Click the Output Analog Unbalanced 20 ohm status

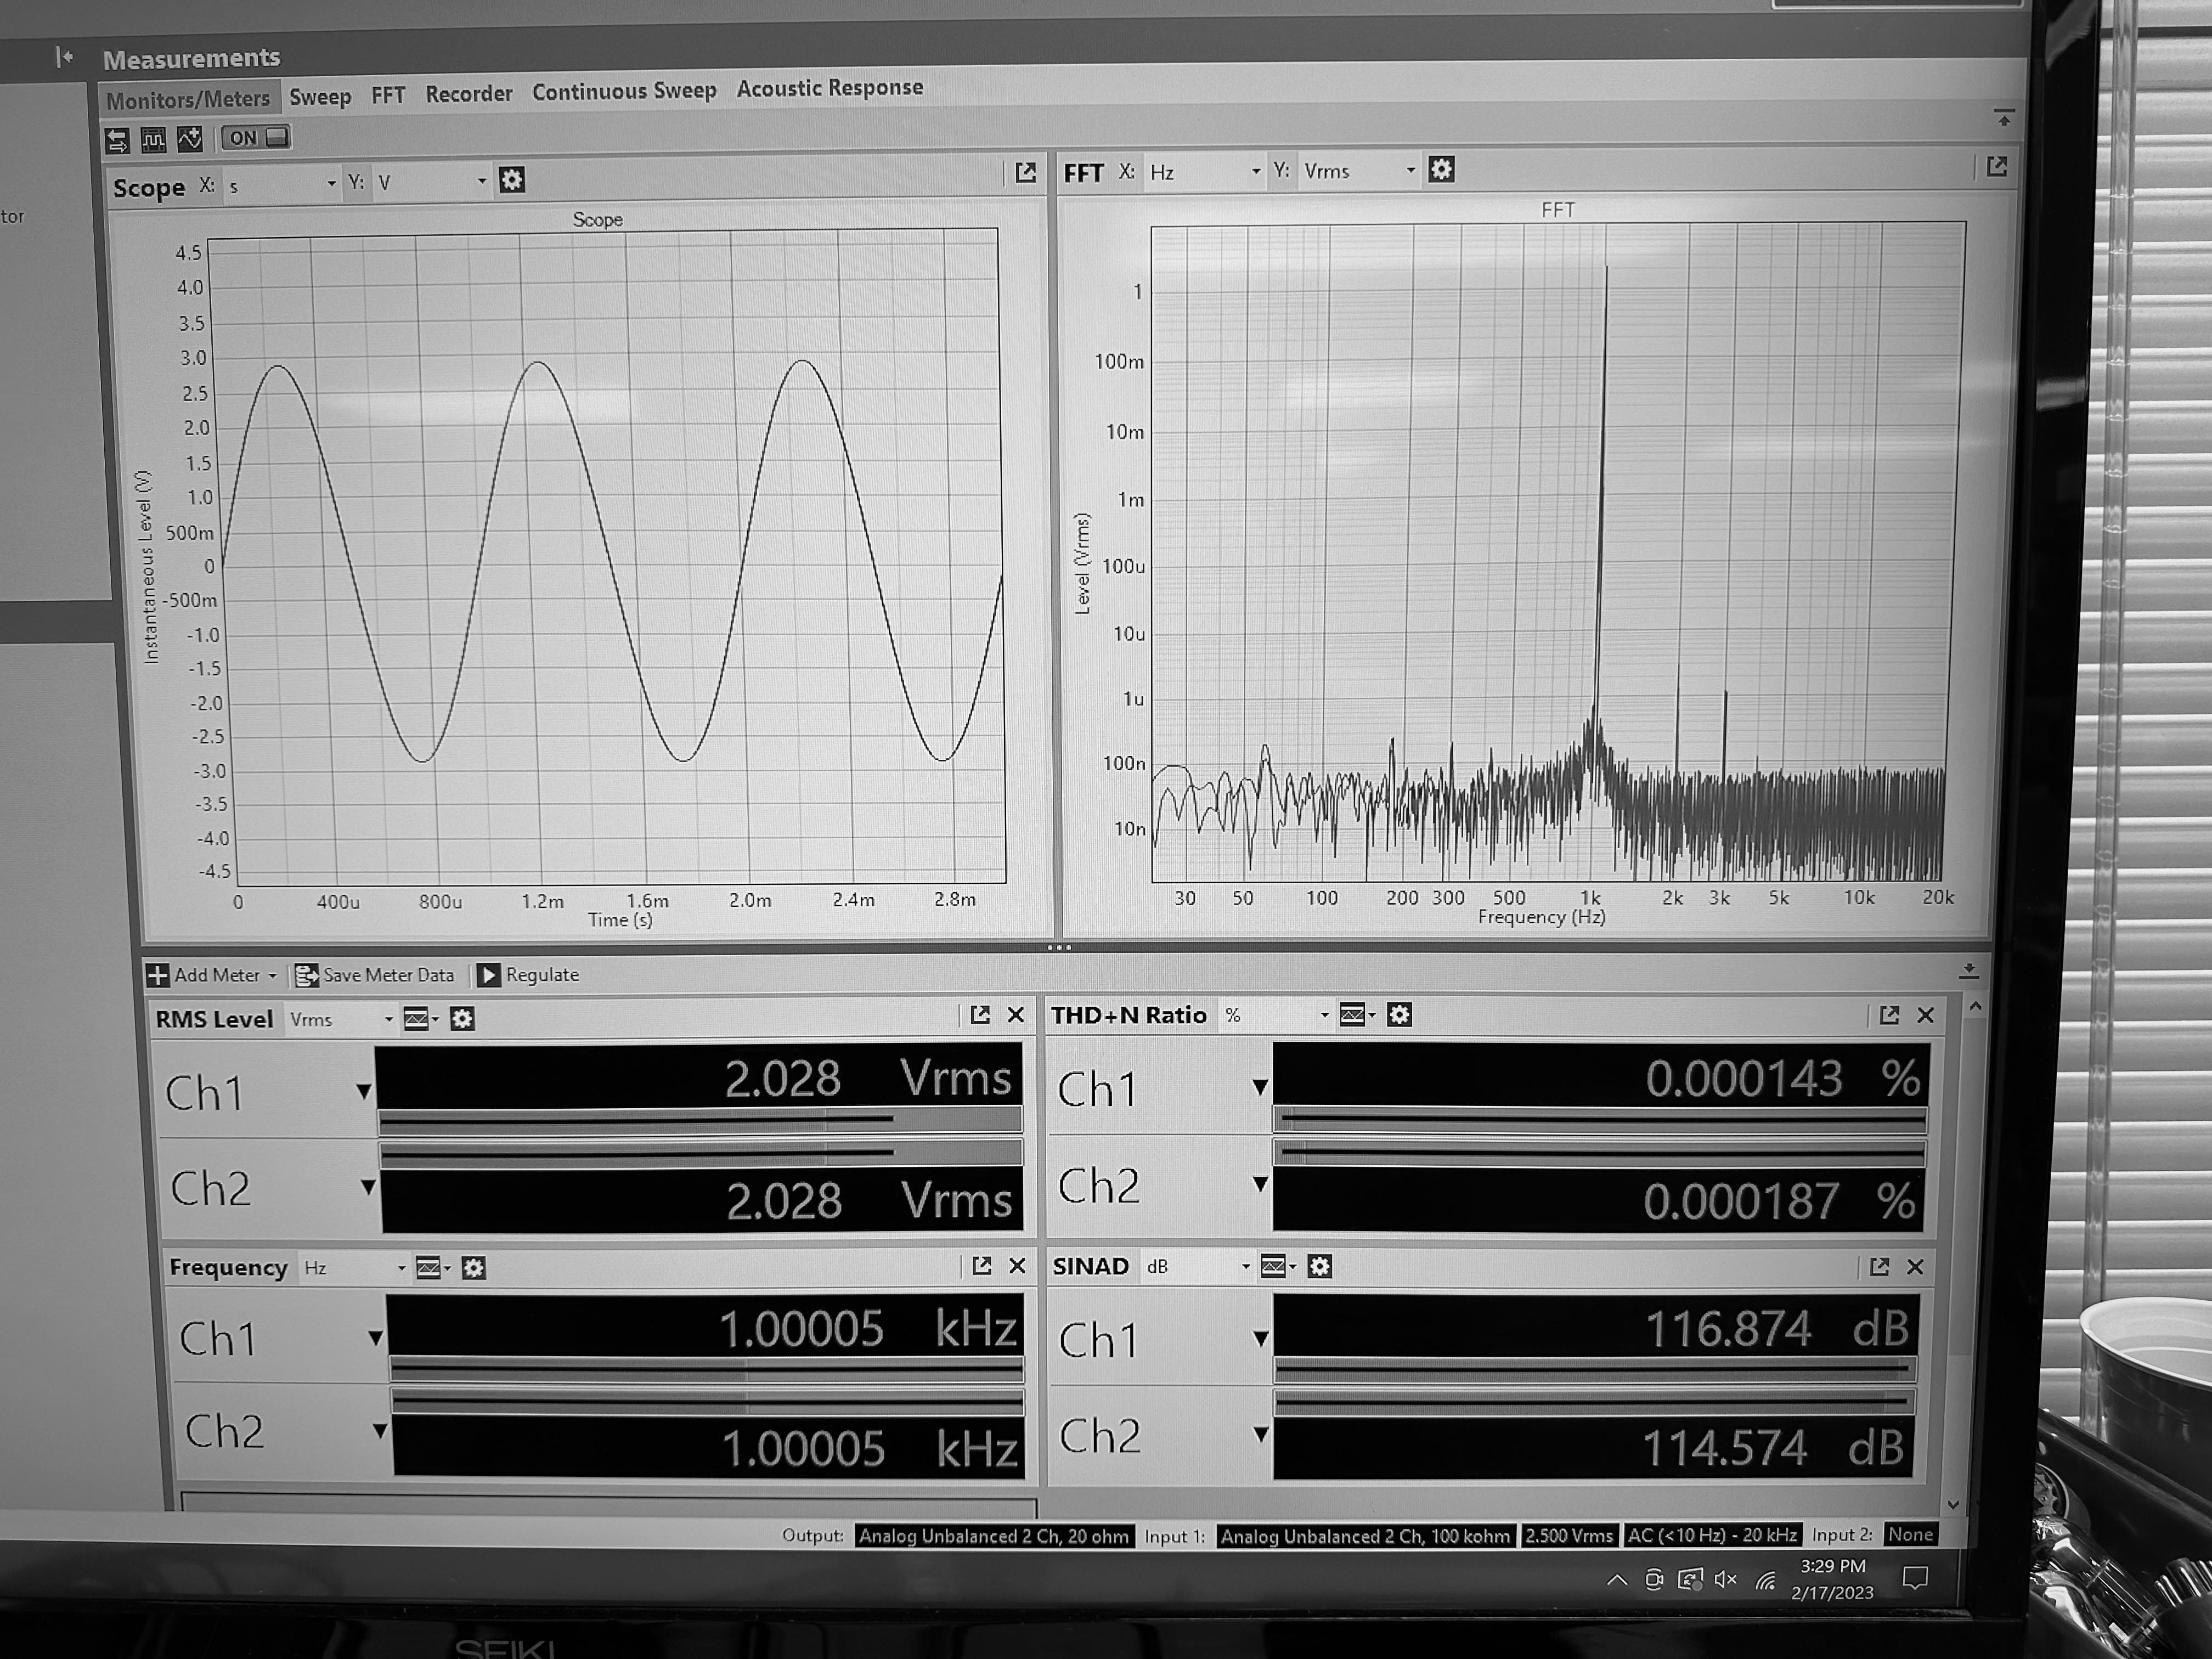pyautogui.click(x=995, y=1536)
